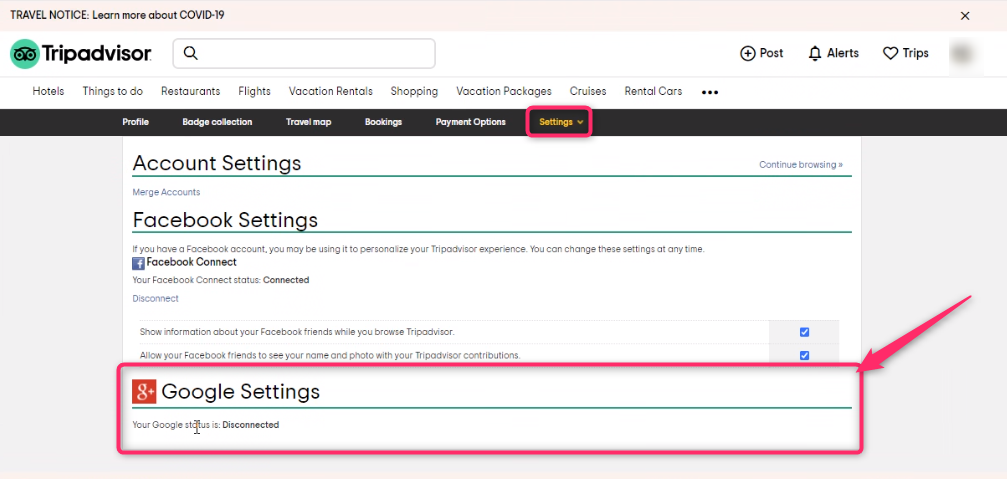Expand the Settings dropdown menu

[560, 122]
